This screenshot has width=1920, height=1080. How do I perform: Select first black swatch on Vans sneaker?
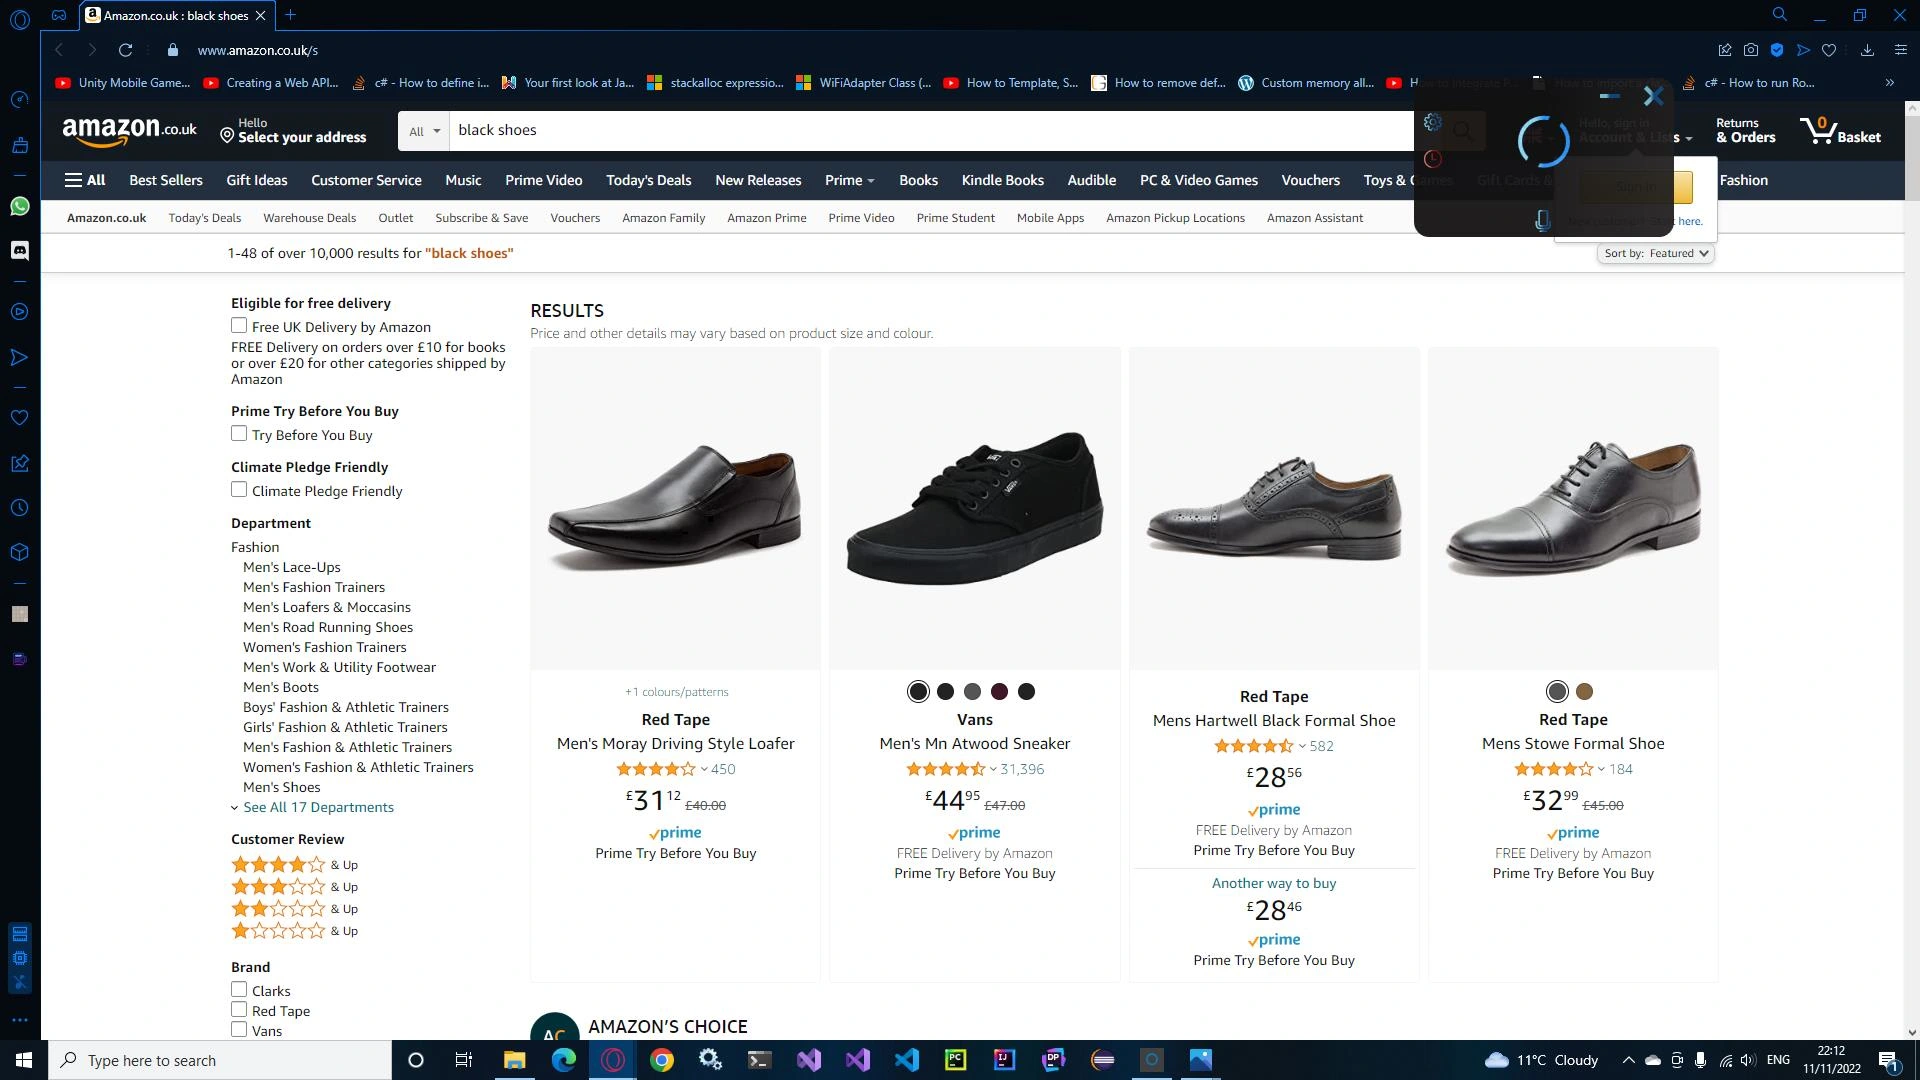918,692
